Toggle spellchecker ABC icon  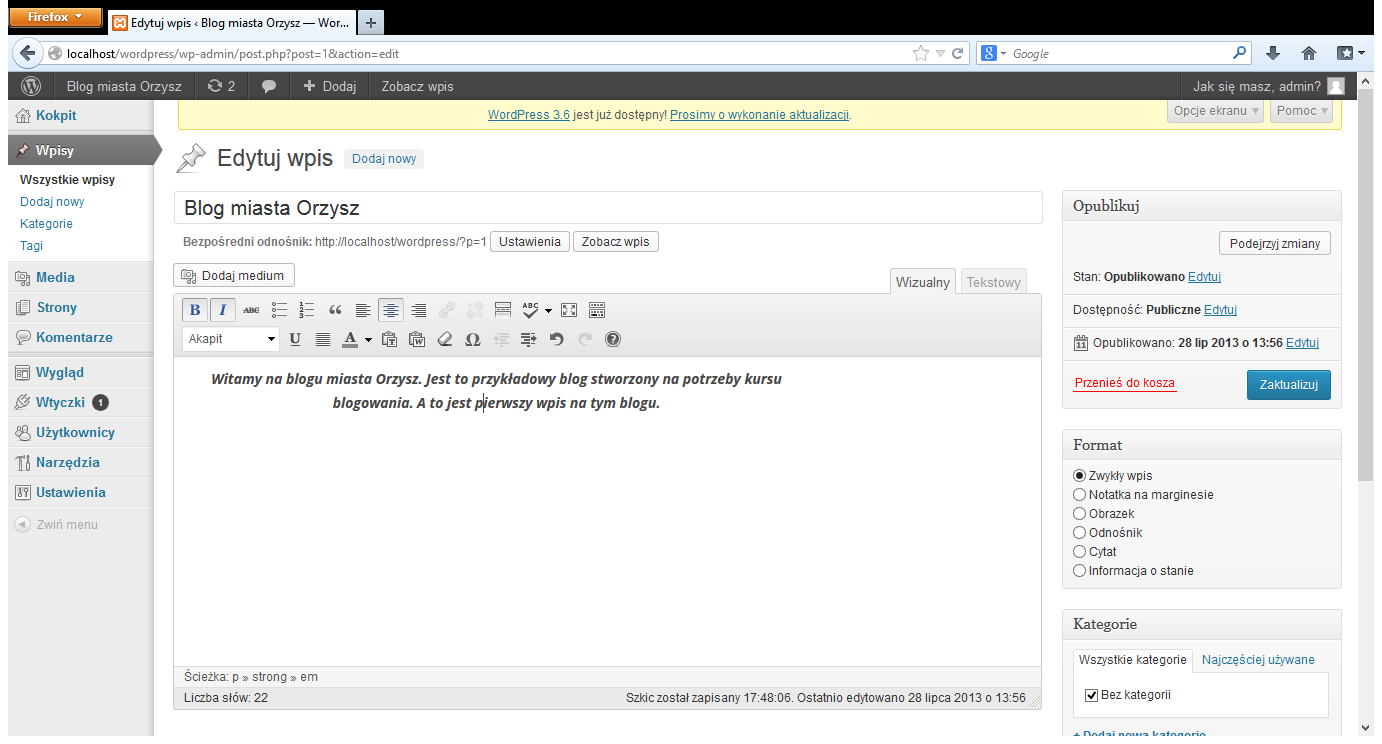click(x=531, y=310)
